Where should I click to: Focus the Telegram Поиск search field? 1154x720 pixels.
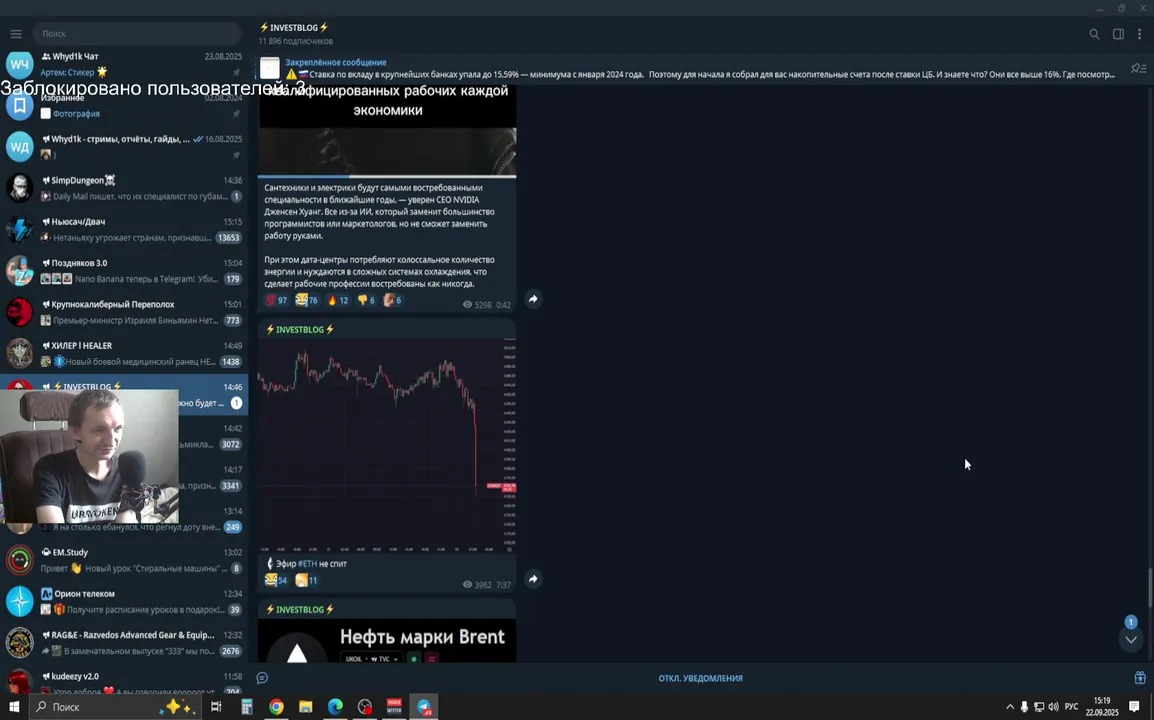click(137, 34)
